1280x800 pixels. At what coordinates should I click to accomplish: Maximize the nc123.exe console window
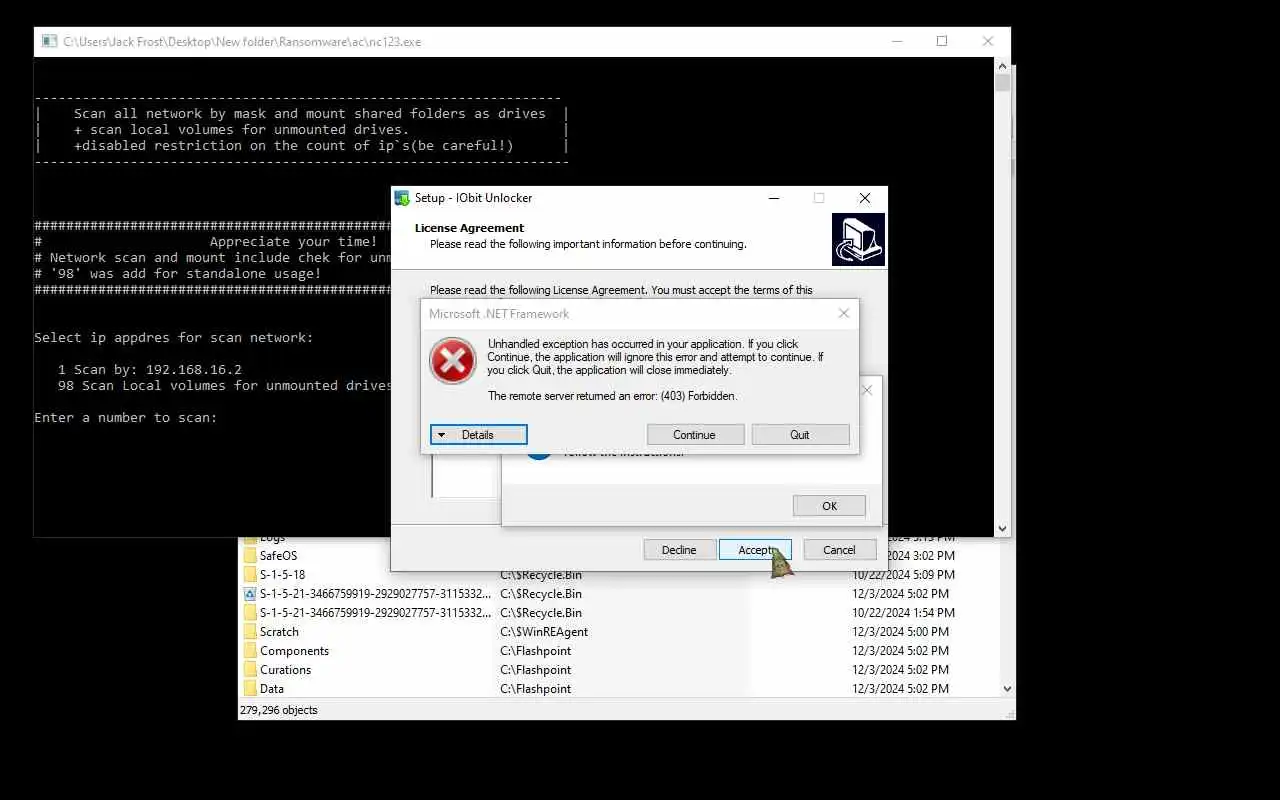[941, 42]
